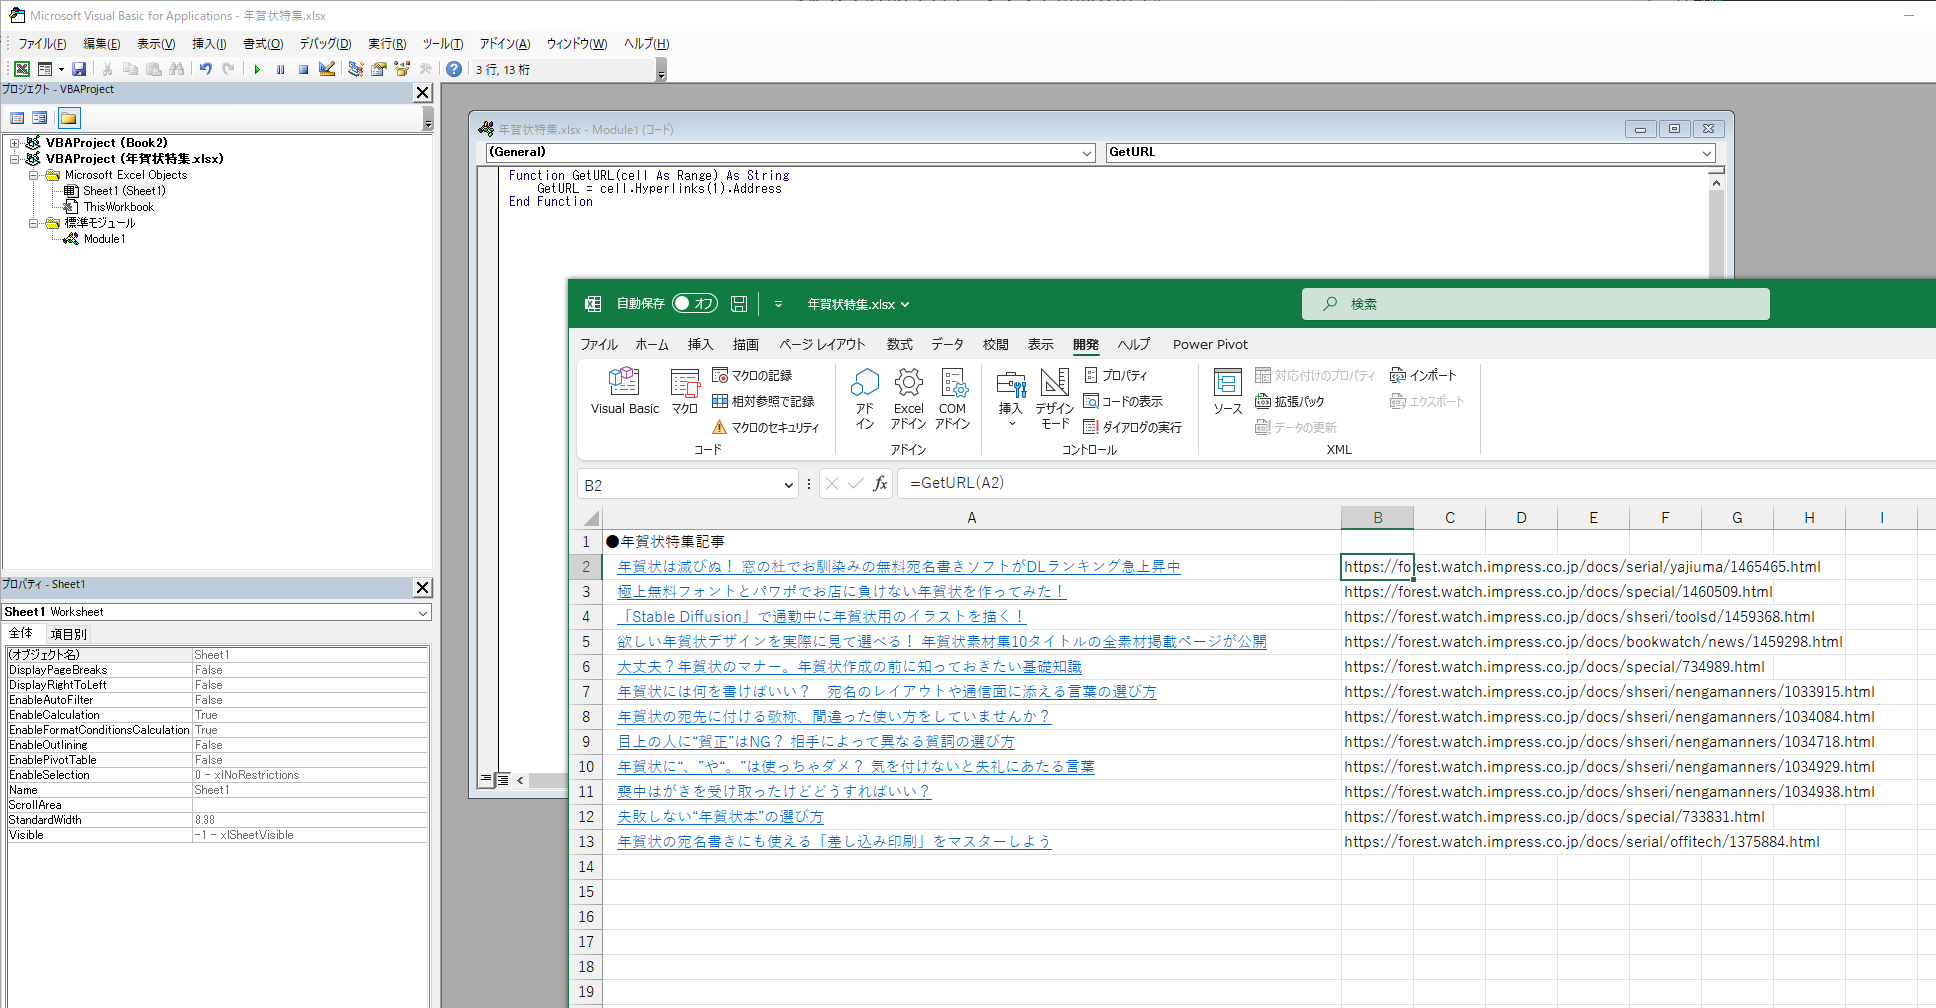Click ダイアログの実行 in コントロール group
The height and width of the screenshot is (1008, 1936).
pyautogui.click(x=1134, y=426)
